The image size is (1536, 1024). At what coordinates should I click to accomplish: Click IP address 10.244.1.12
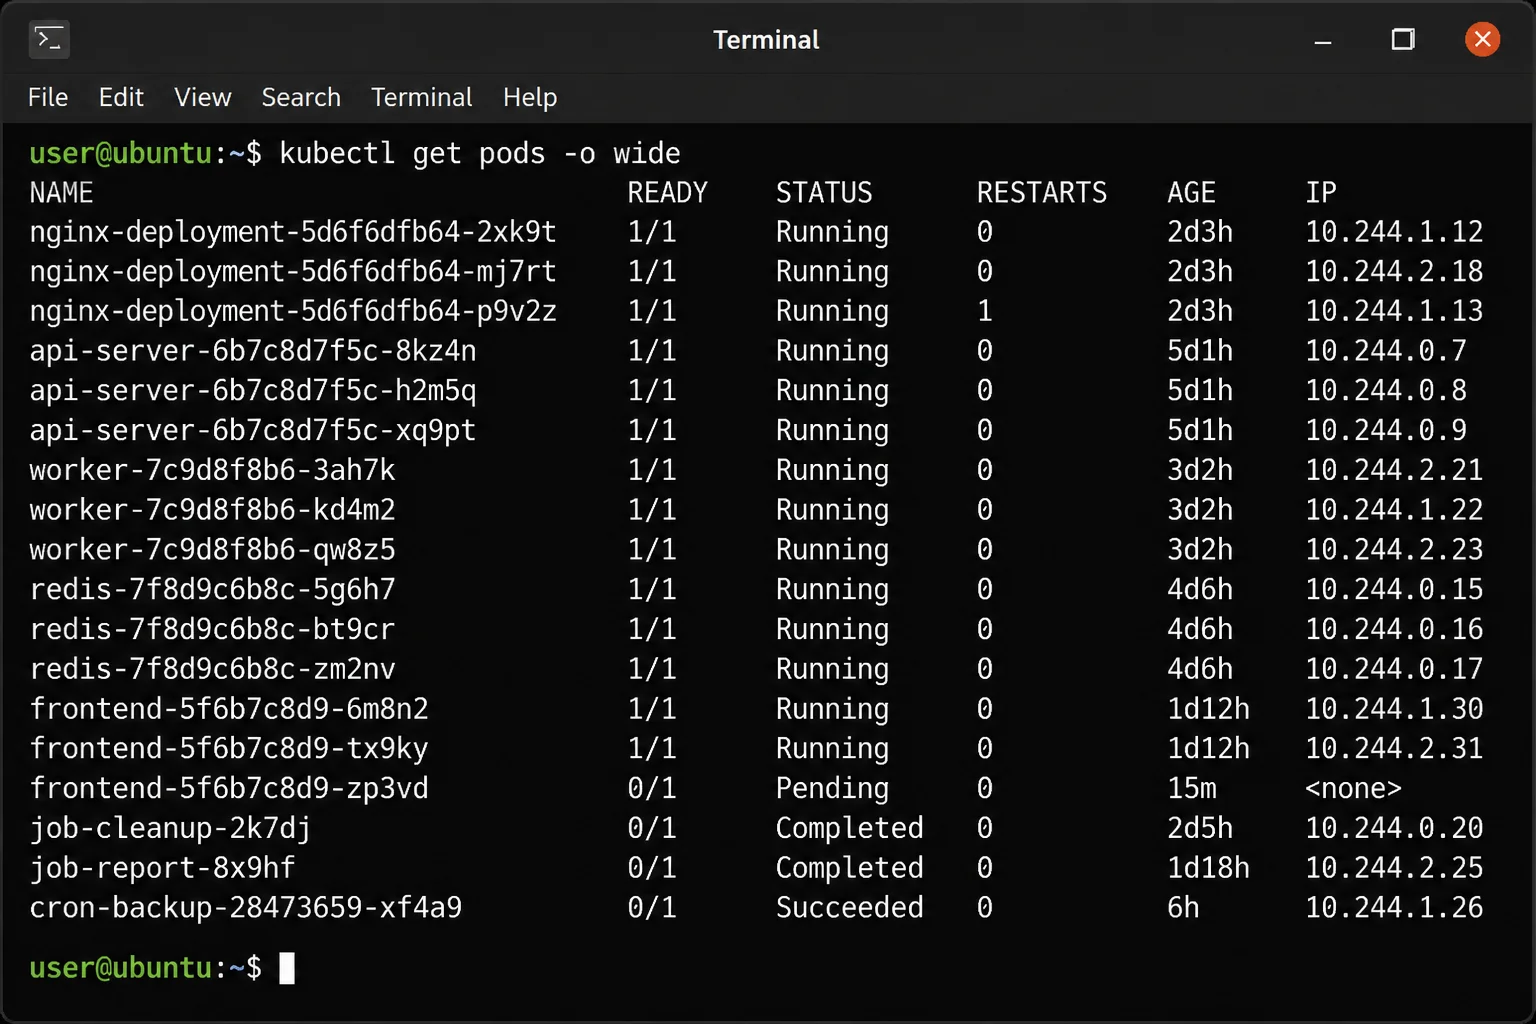(x=1394, y=232)
